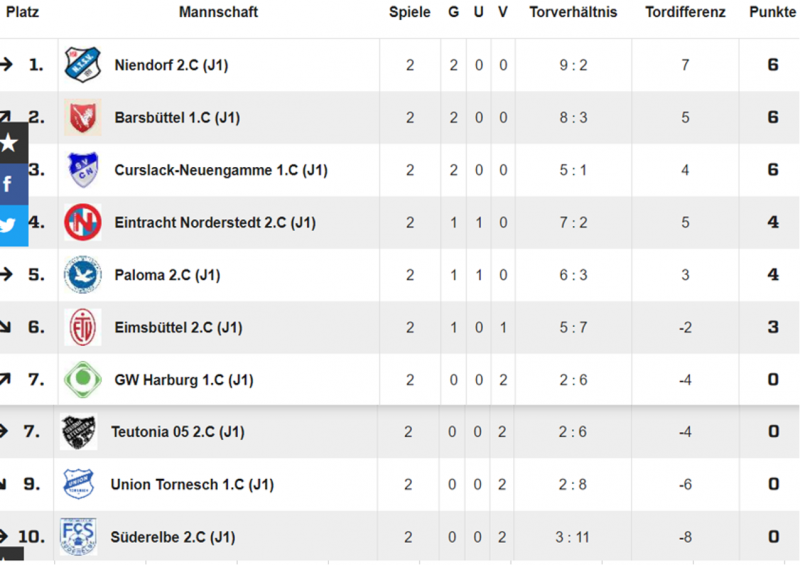Open the Süderelbe 2.C (J1) team link

pos(173,537)
